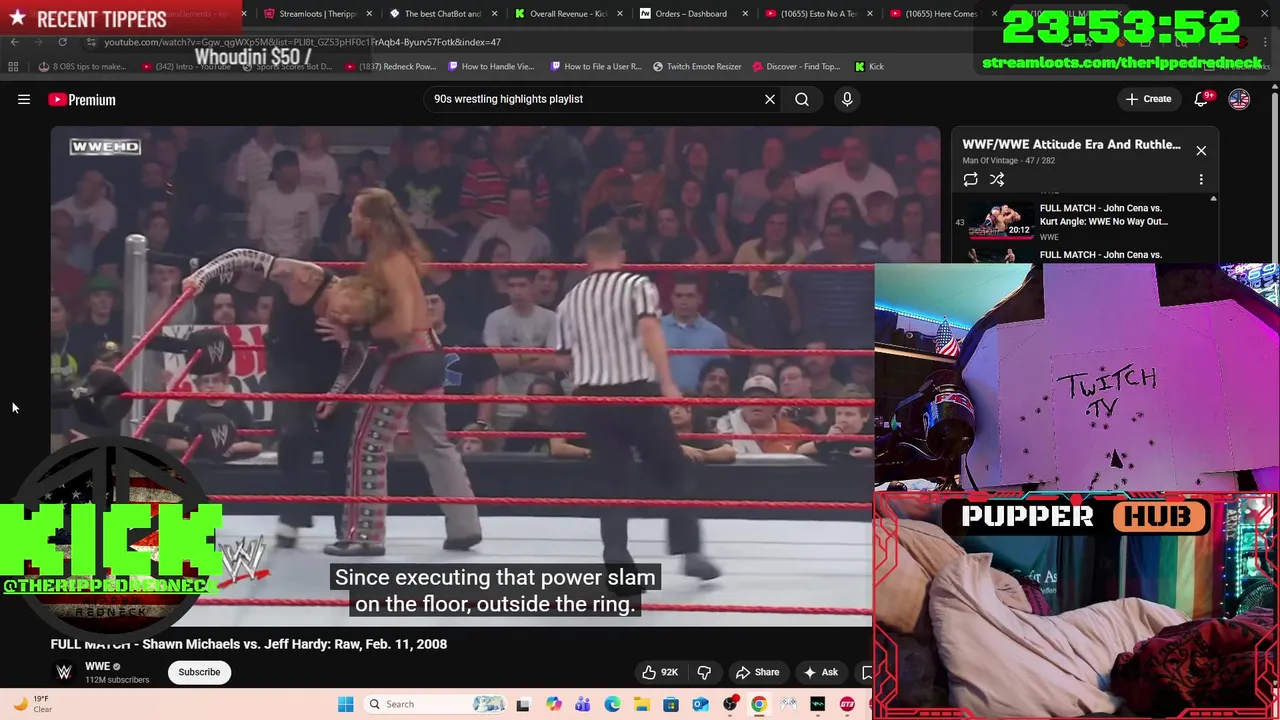Image resolution: width=1280 pixels, height=720 pixels.
Task: Open File Explorer on the taskbar
Action: pyautogui.click(x=641, y=704)
